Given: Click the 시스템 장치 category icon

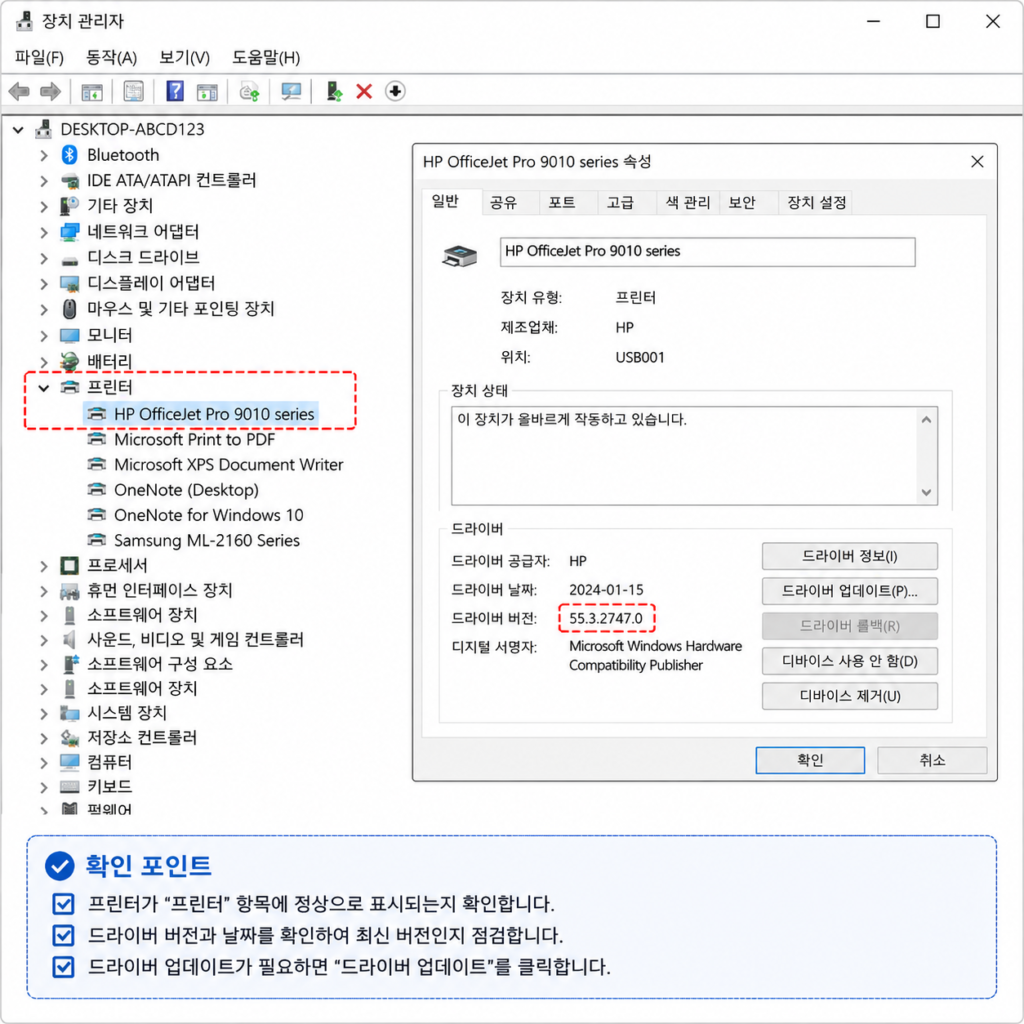Looking at the screenshot, I should pos(70,712).
